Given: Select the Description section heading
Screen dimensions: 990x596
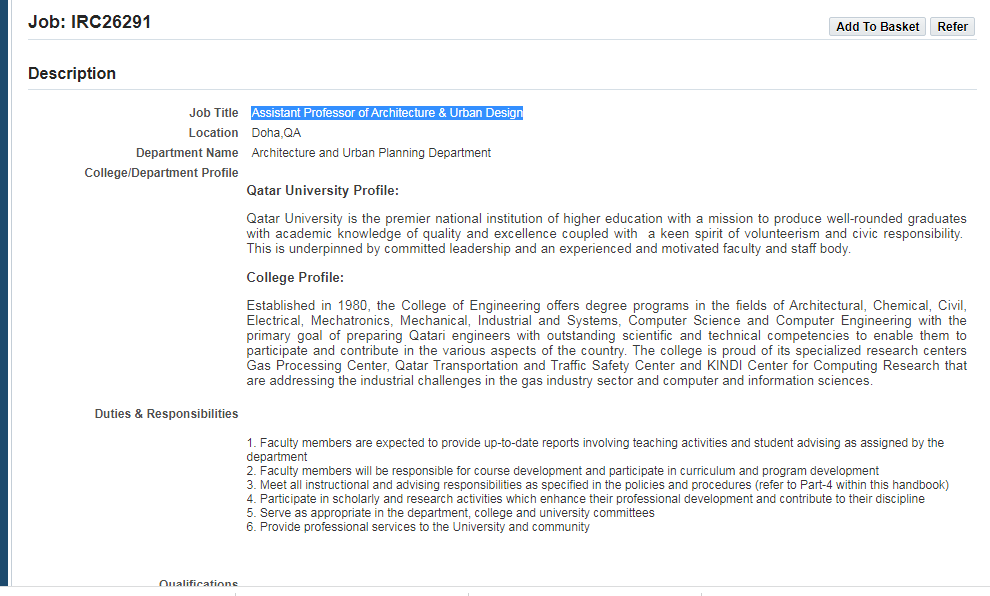Looking at the screenshot, I should coord(72,73).
